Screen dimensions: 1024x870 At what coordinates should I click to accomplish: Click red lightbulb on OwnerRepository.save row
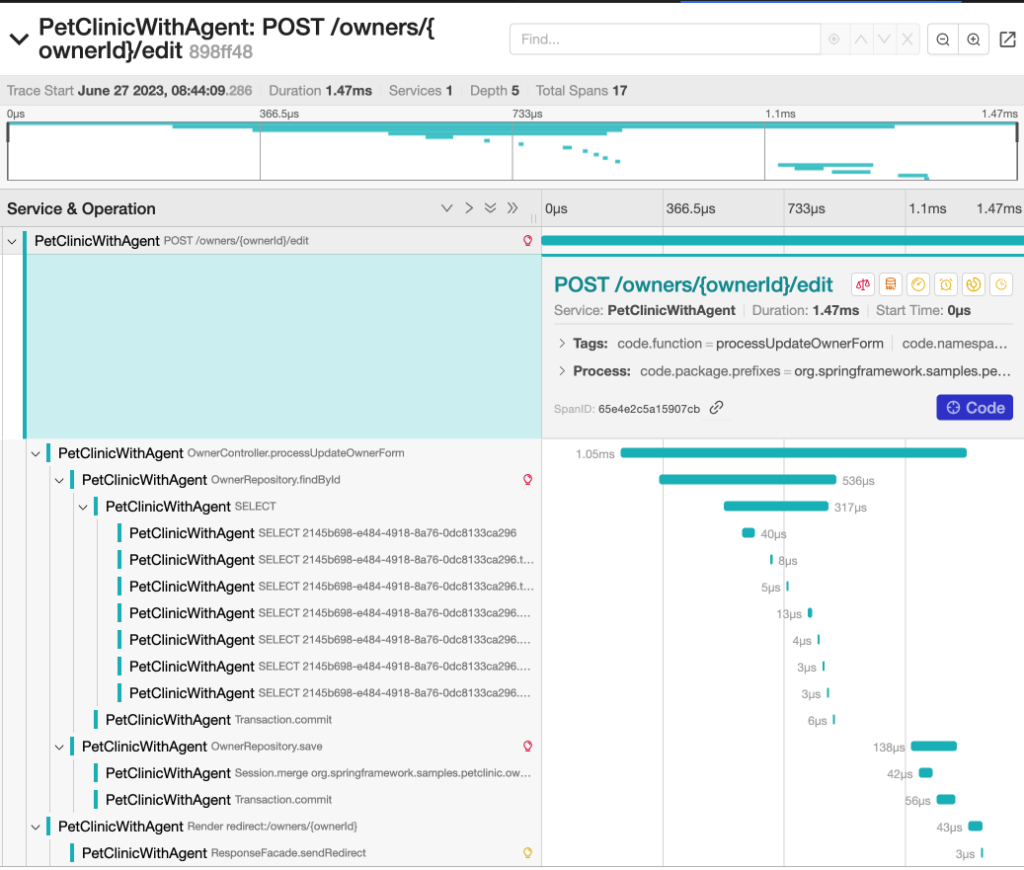click(x=528, y=746)
